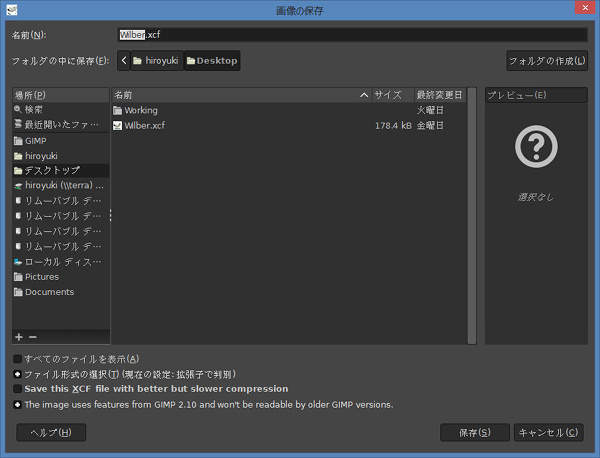
Task: Enable すべてのファイルを表示 show all files checkbox
Action: (x=17, y=359)
